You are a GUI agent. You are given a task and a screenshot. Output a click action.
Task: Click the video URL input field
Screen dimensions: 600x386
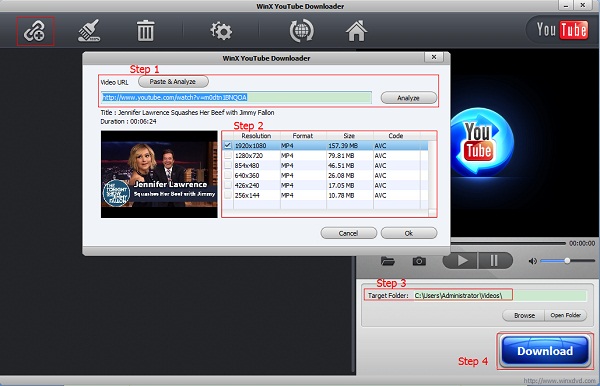(236, 98)
